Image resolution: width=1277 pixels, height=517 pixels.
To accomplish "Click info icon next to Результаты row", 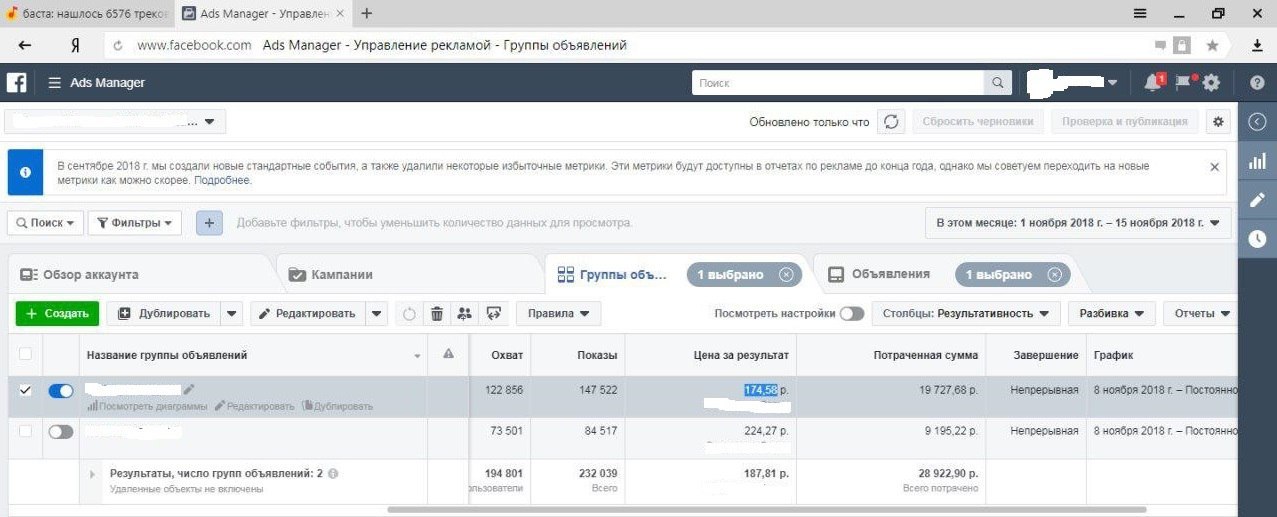I will 333,473.
